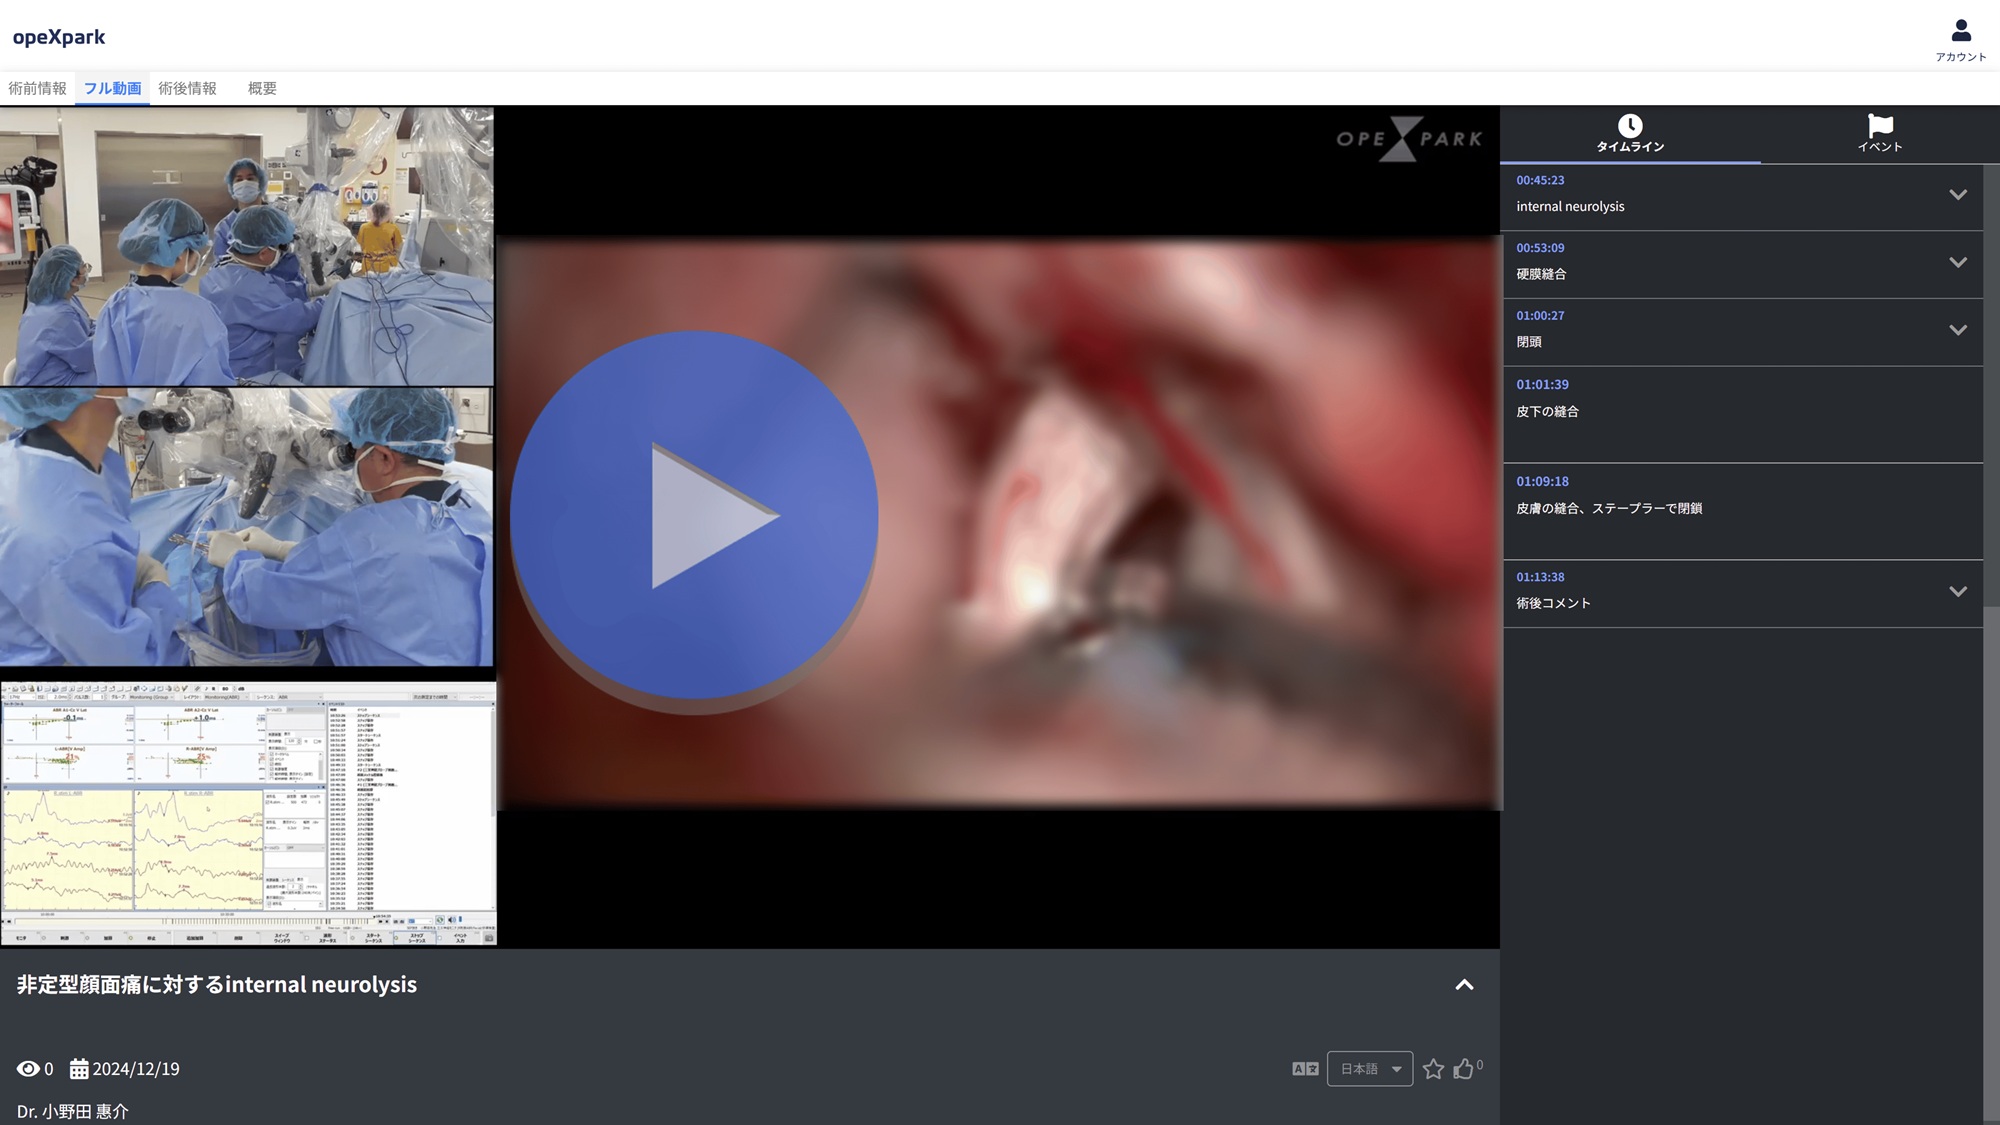Jump to timestamp 01:01:39
Image resolution: width=2000 pixels, height=1125 pixels.
coord(1542,385)
